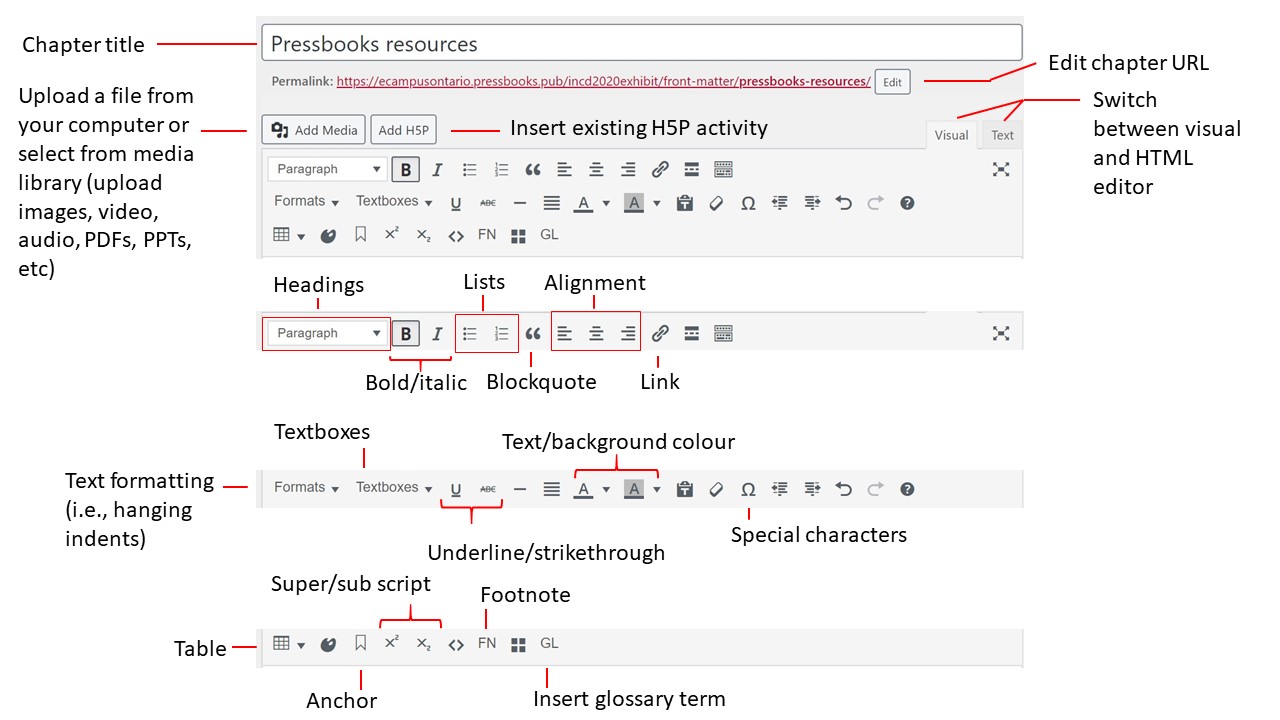Toggle toolbar rows icon in main editor
1280x720 pixels.
[x=724, y=169]
